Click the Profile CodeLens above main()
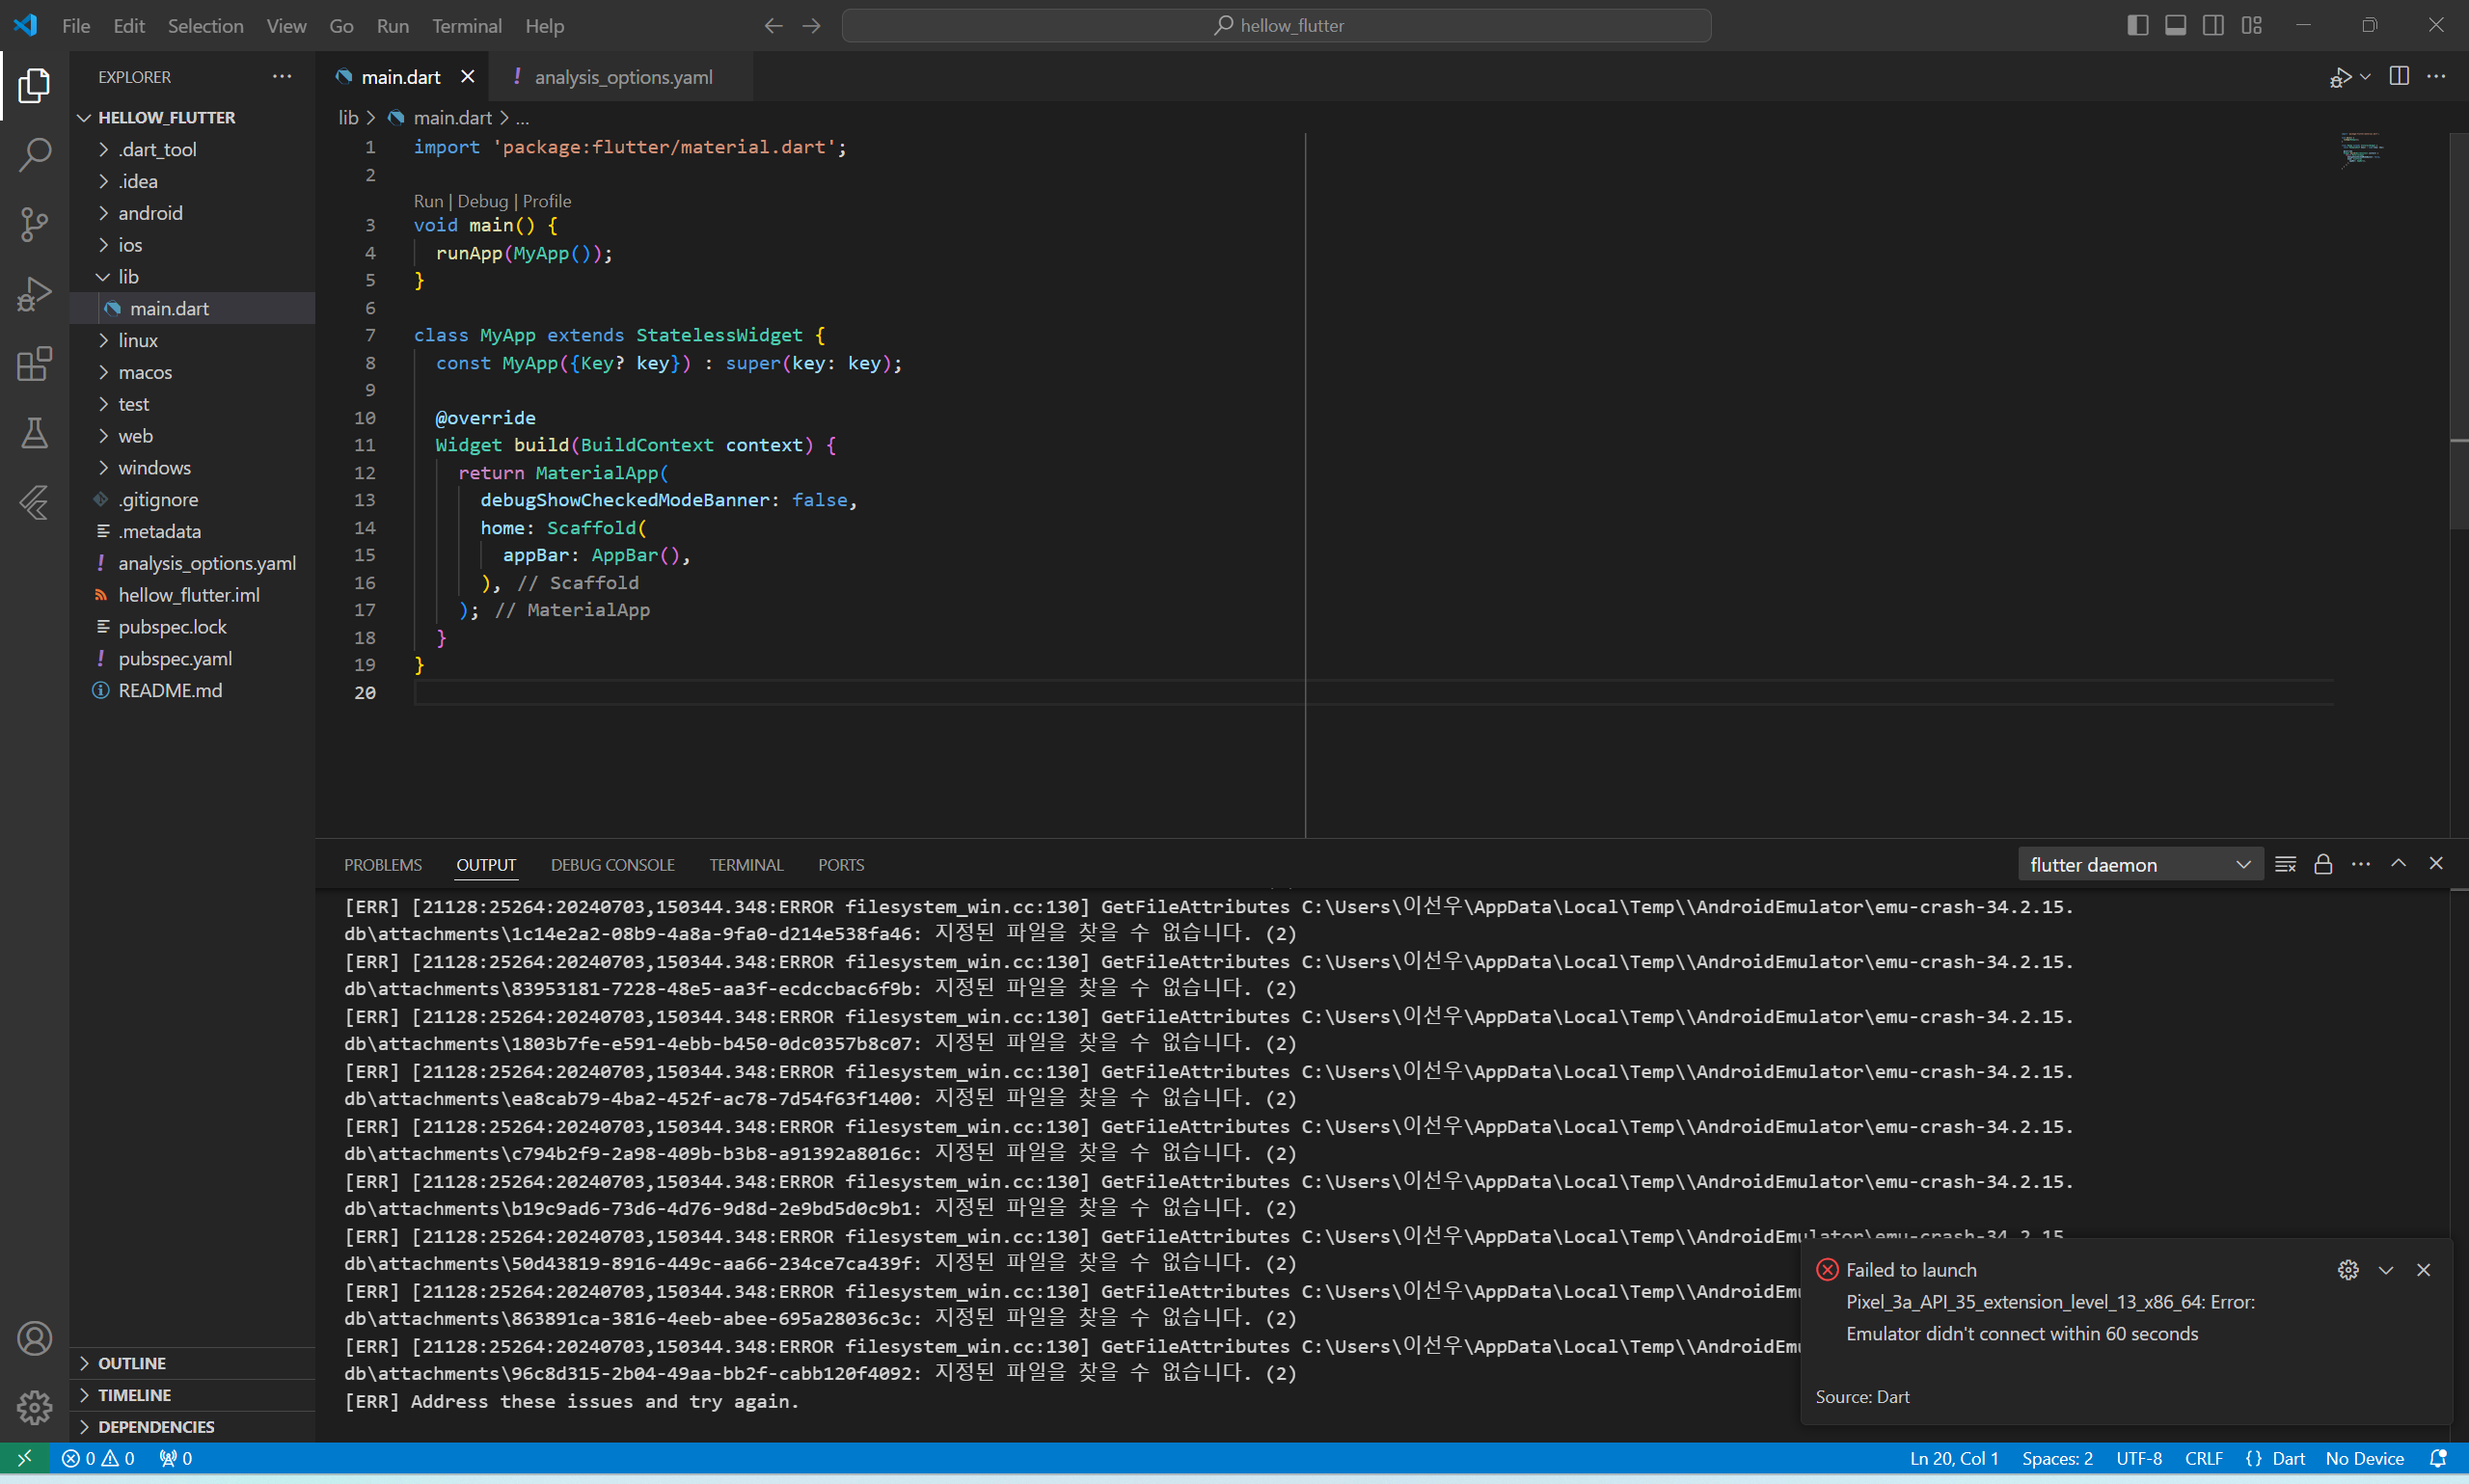 (547, 201)
